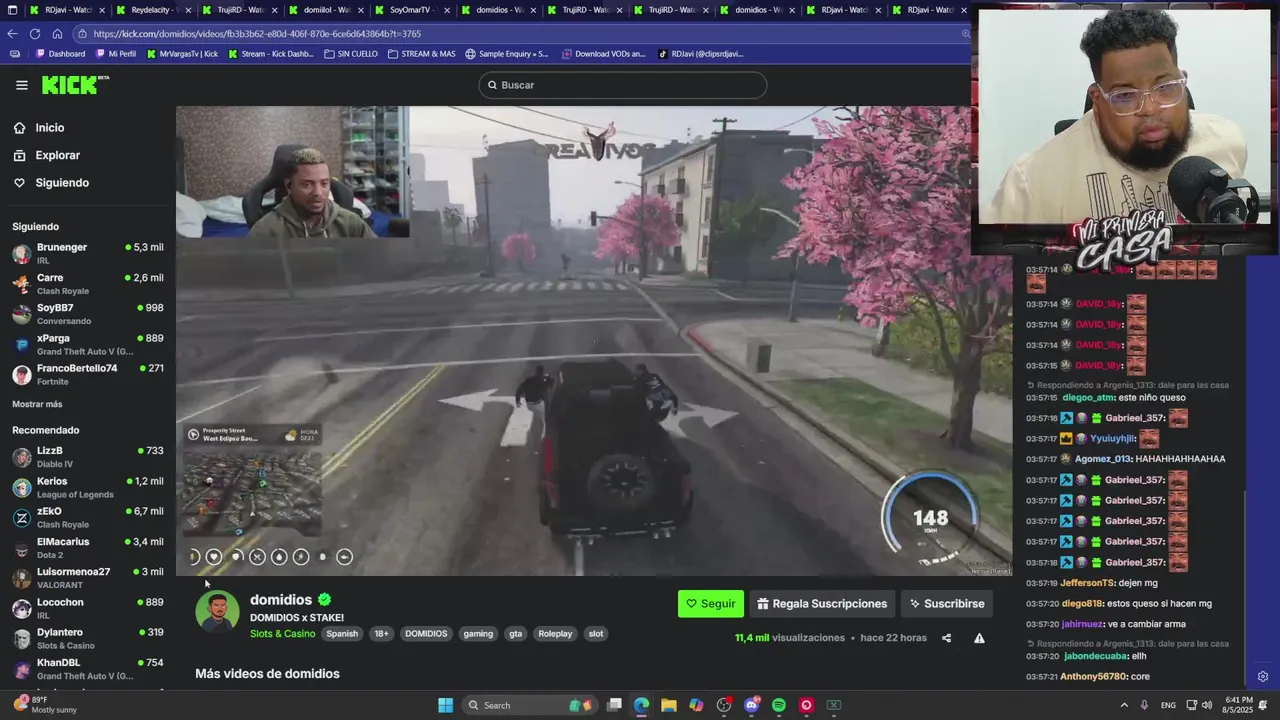Open Copilot from the taskbar
1280x720 pixels.
point(696,705)
